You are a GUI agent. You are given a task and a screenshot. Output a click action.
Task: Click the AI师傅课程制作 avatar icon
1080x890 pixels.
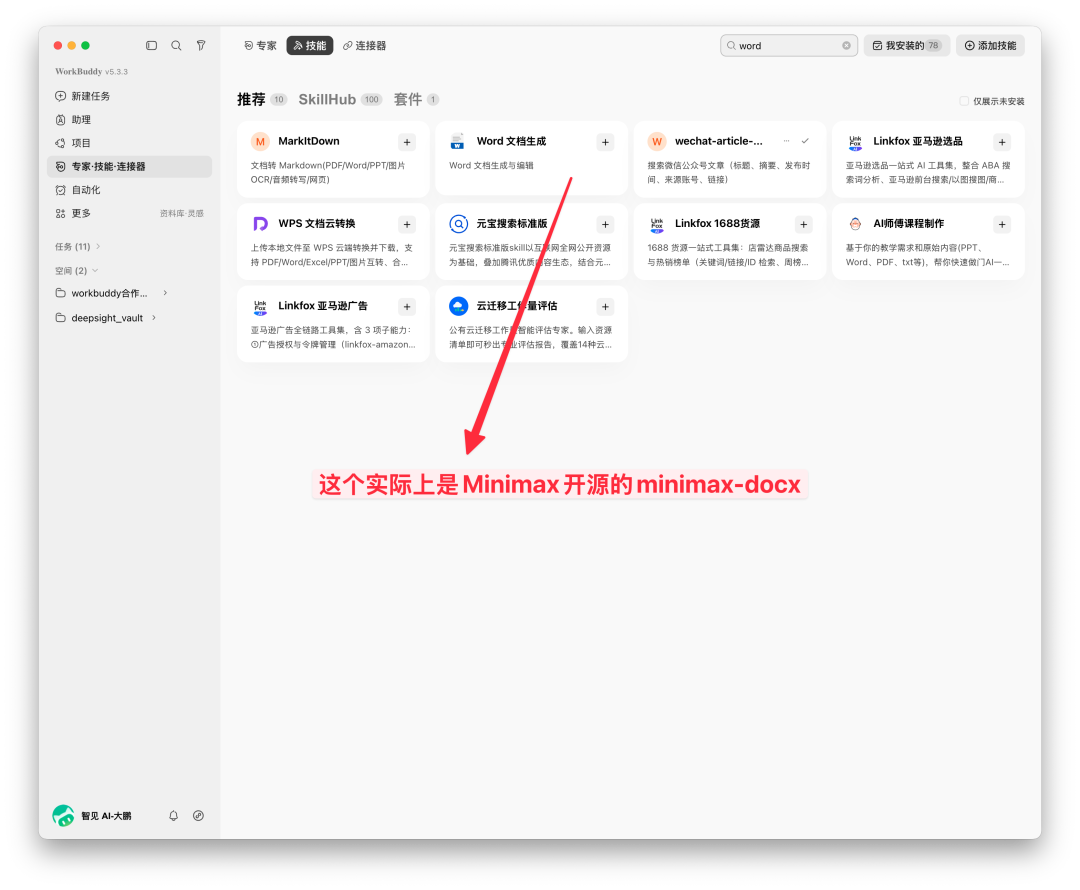(x=855, y=224)
